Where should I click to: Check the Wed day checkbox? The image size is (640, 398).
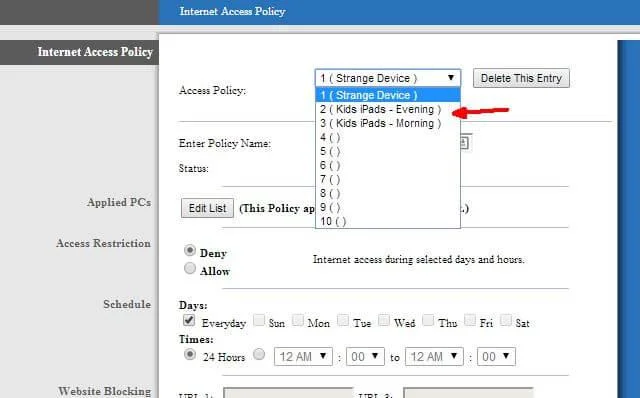point(384,320)
